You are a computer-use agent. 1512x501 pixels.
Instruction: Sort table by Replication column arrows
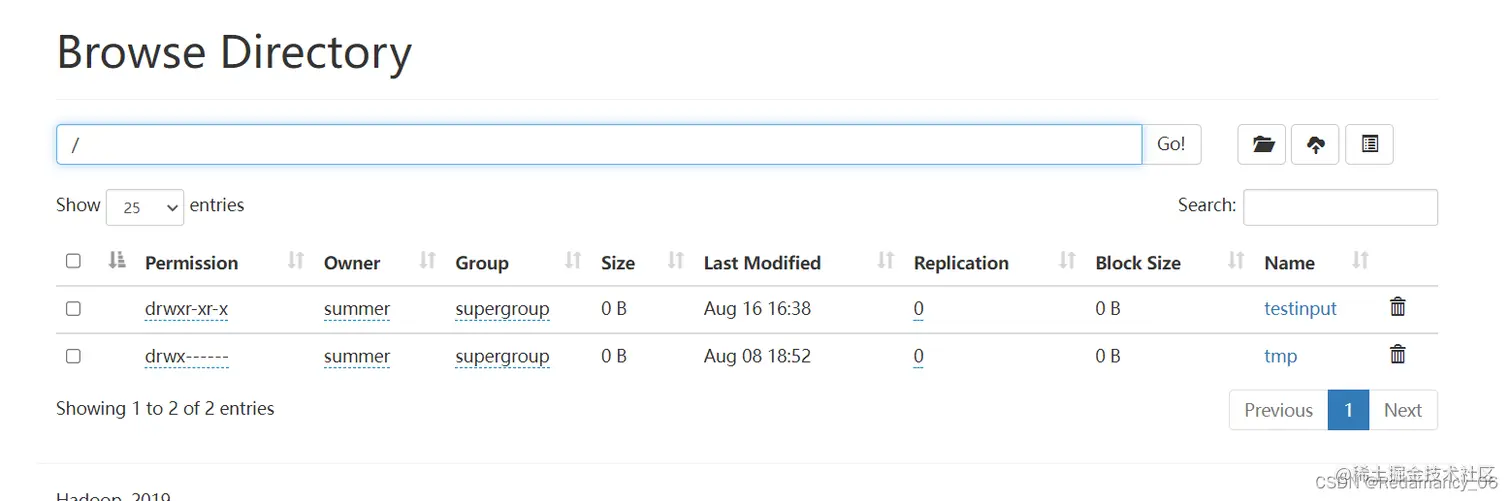point(1067,261)
